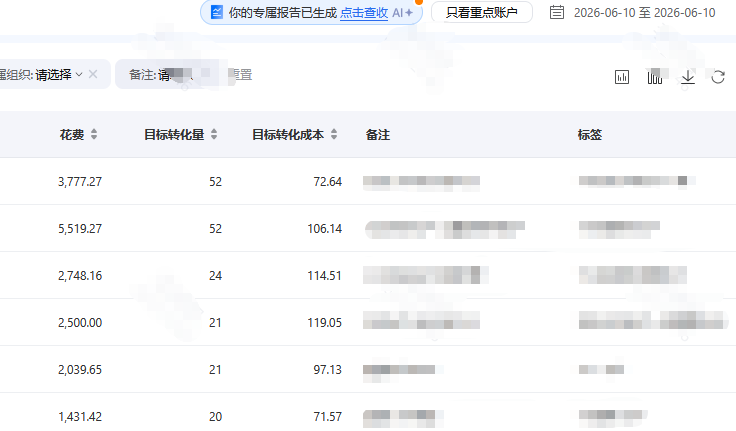
Task: Click conversion cost value 106.14
Action: [x=324, y=229]
